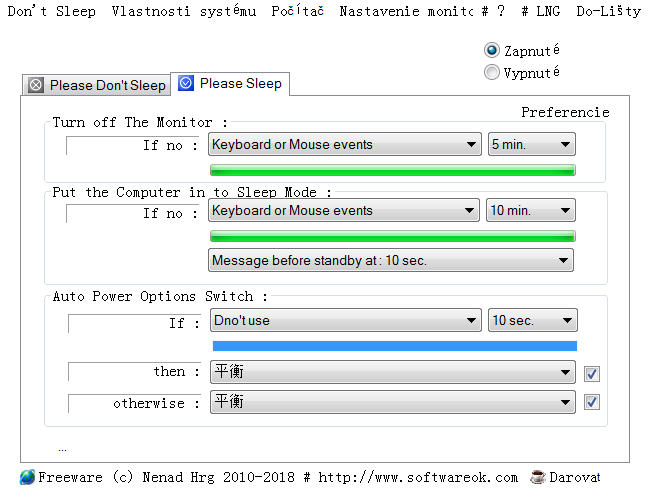Viewport: 649px width, 503px height.
Task: Click the Preferencie link
Action: [565, 112]
